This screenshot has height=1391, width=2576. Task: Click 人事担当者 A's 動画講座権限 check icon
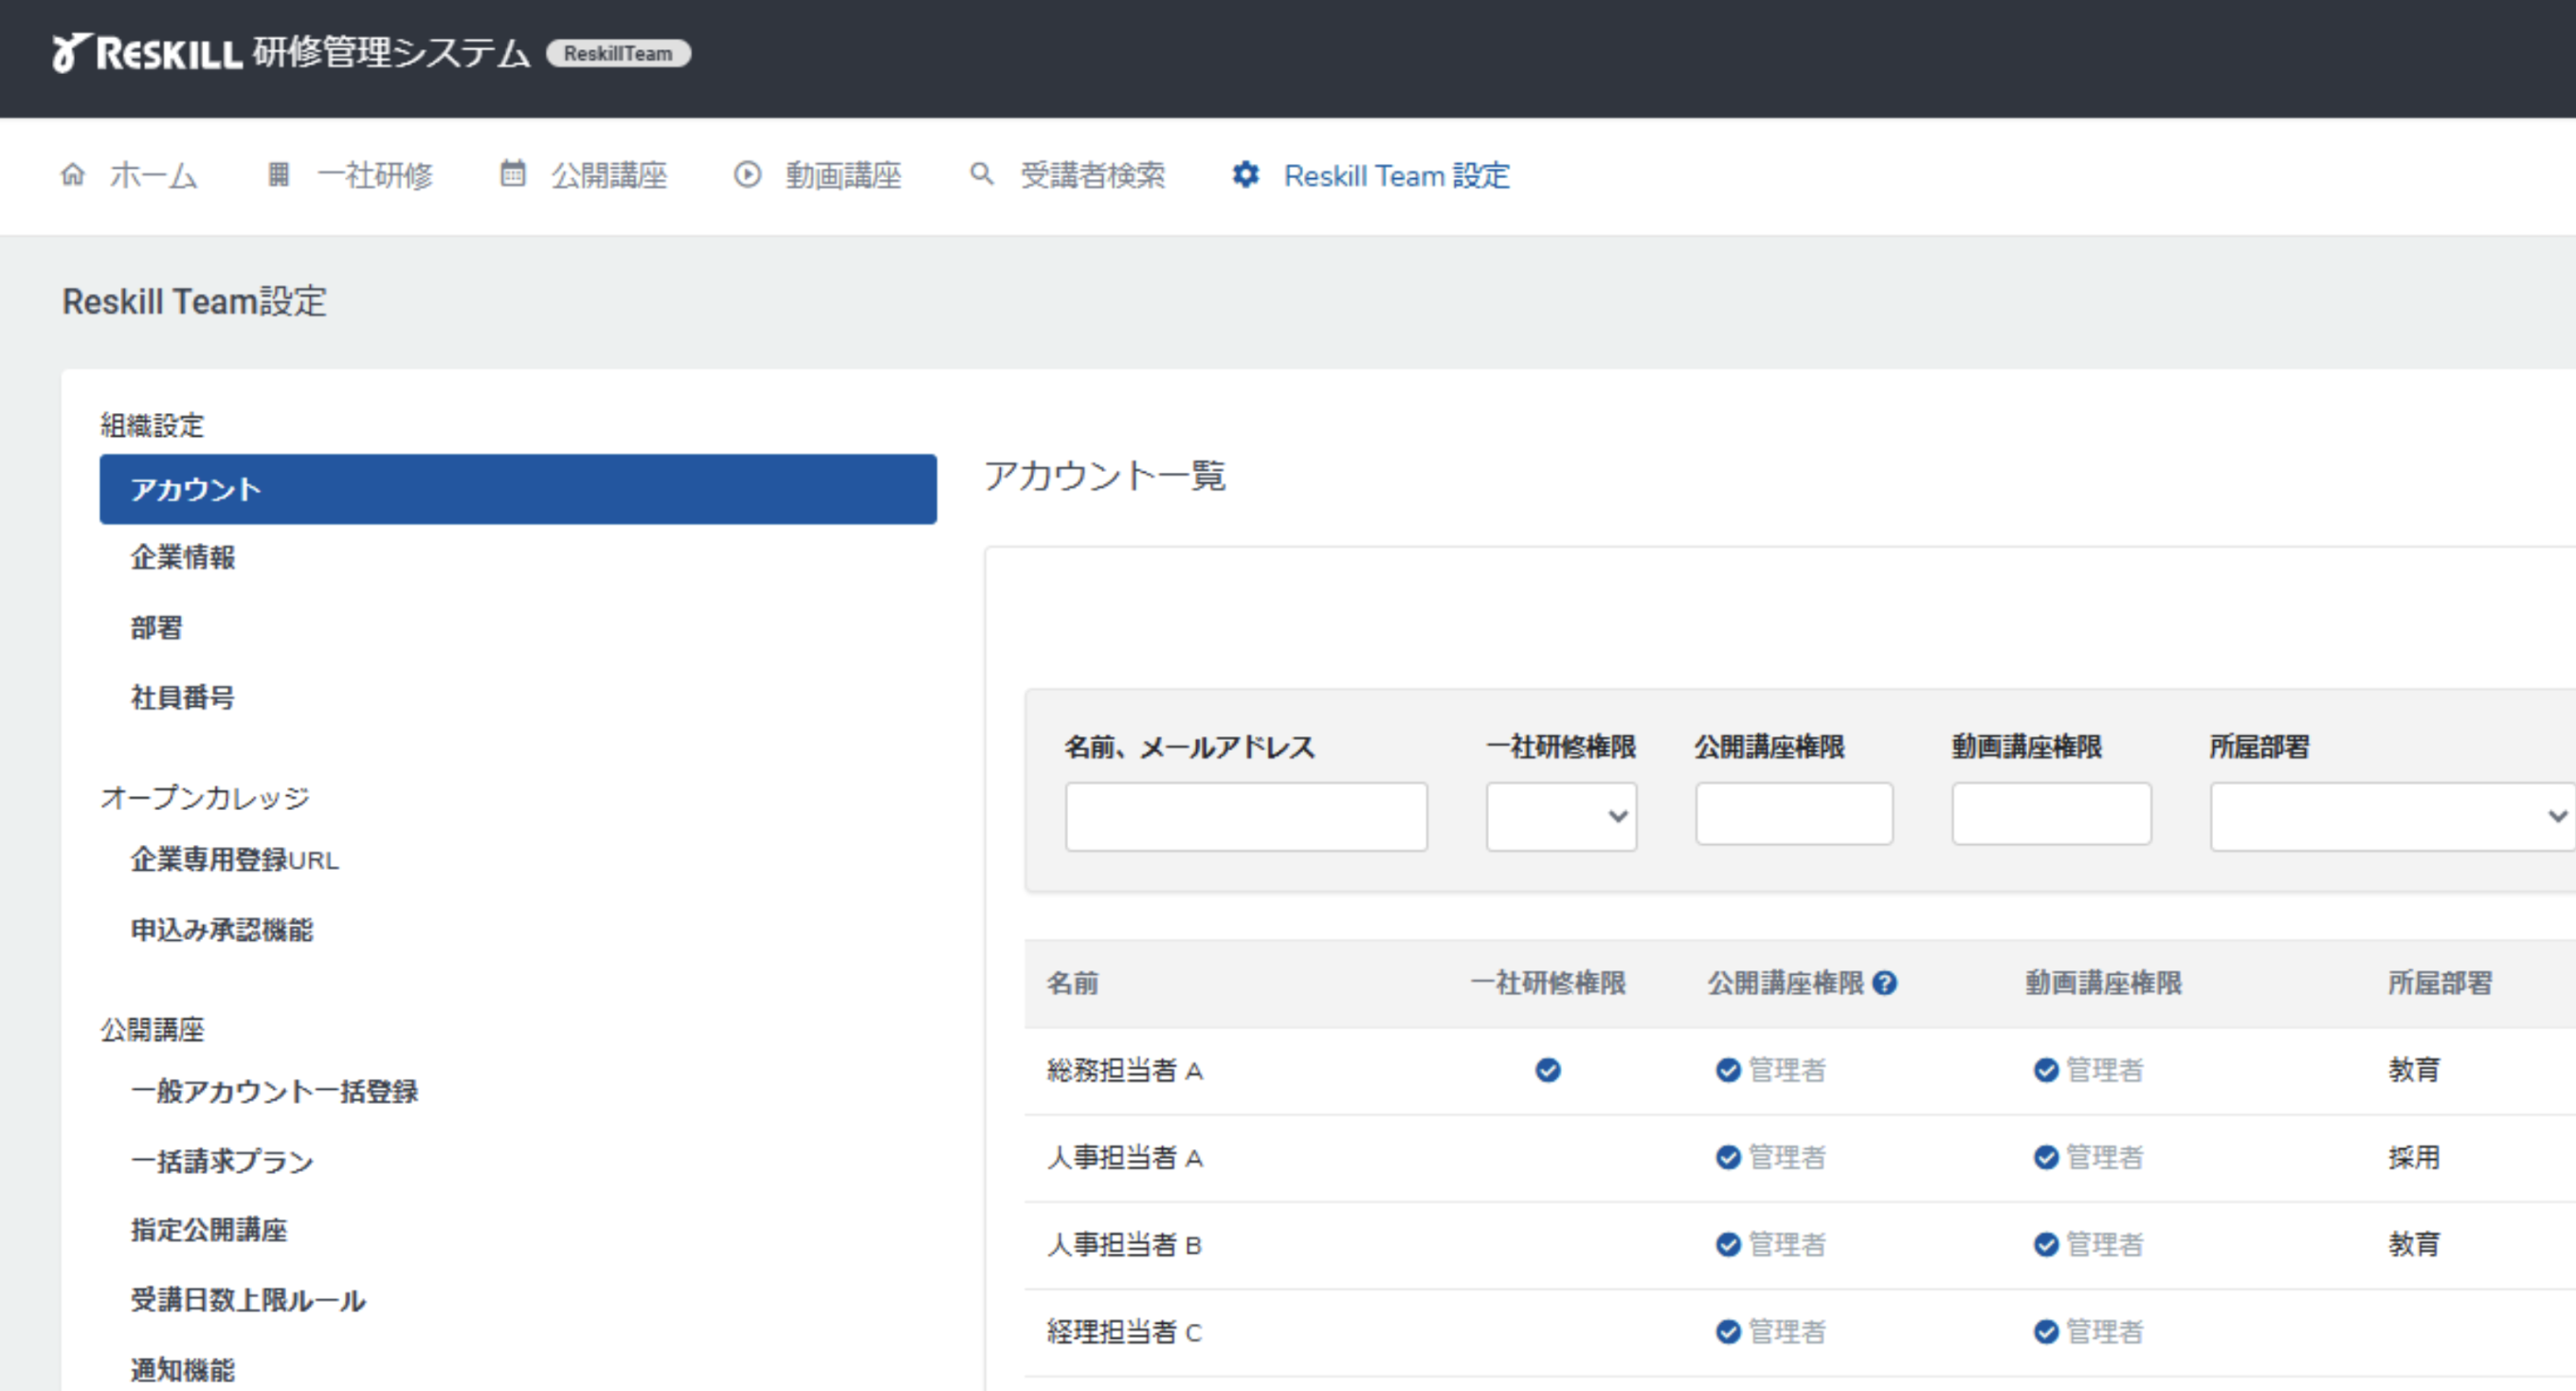tap(2046, 1158)
